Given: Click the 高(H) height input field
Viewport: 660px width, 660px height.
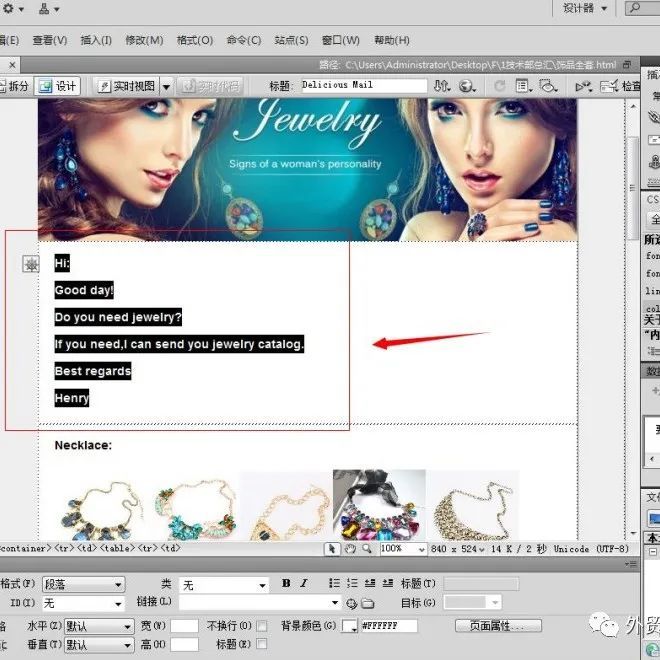Looking at the screenshot, I should coord(184,644).
